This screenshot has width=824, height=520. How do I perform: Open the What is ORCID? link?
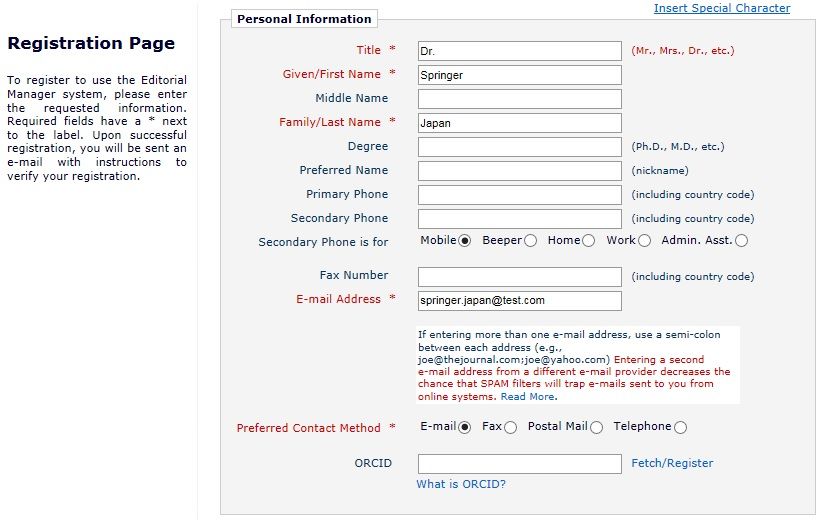[x=461, y=484]
